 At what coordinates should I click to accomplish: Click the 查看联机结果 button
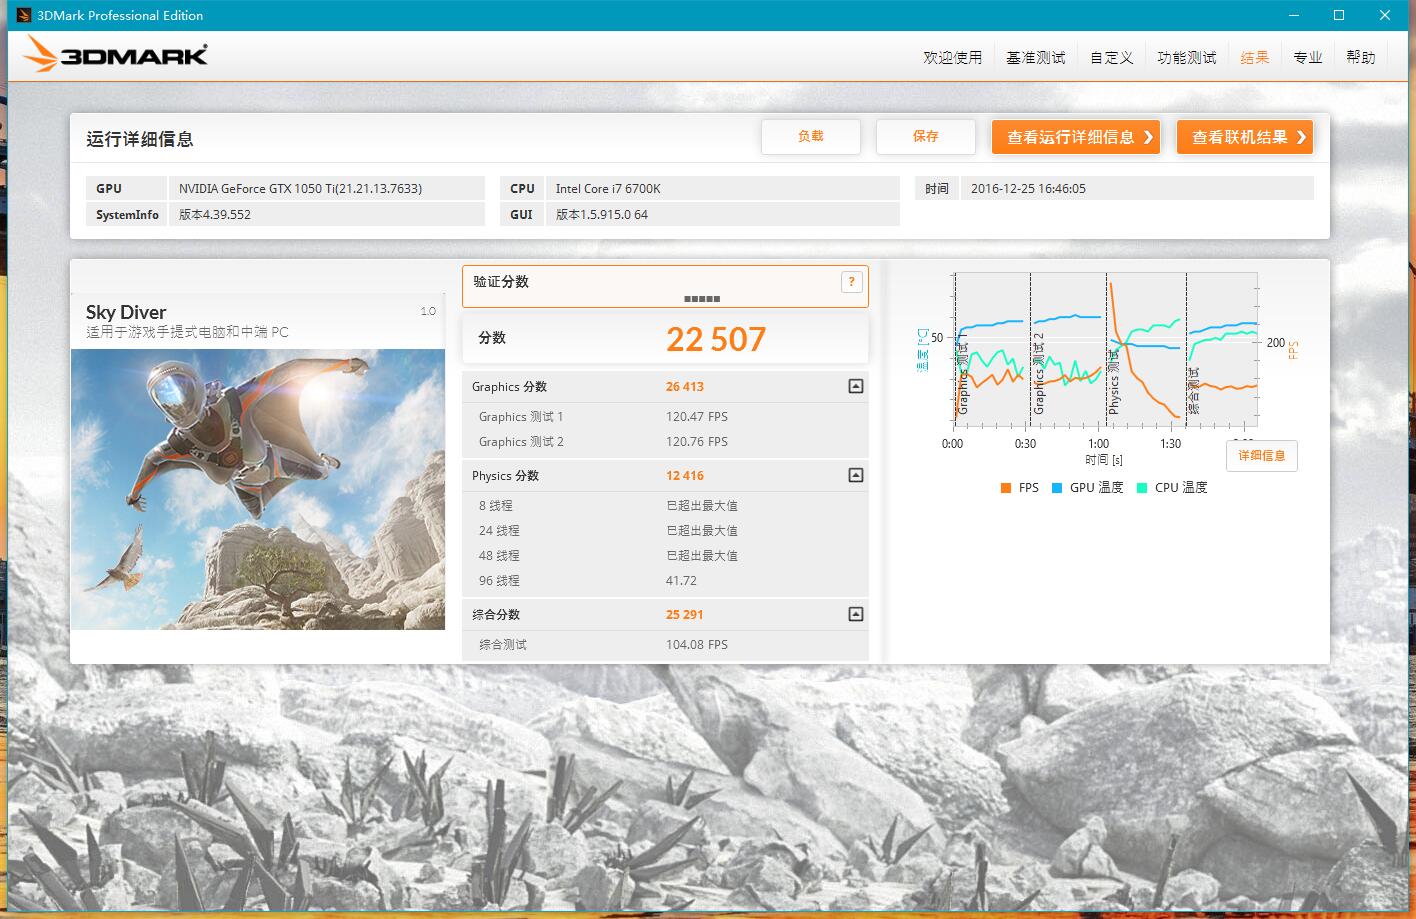click(1244, 137)
